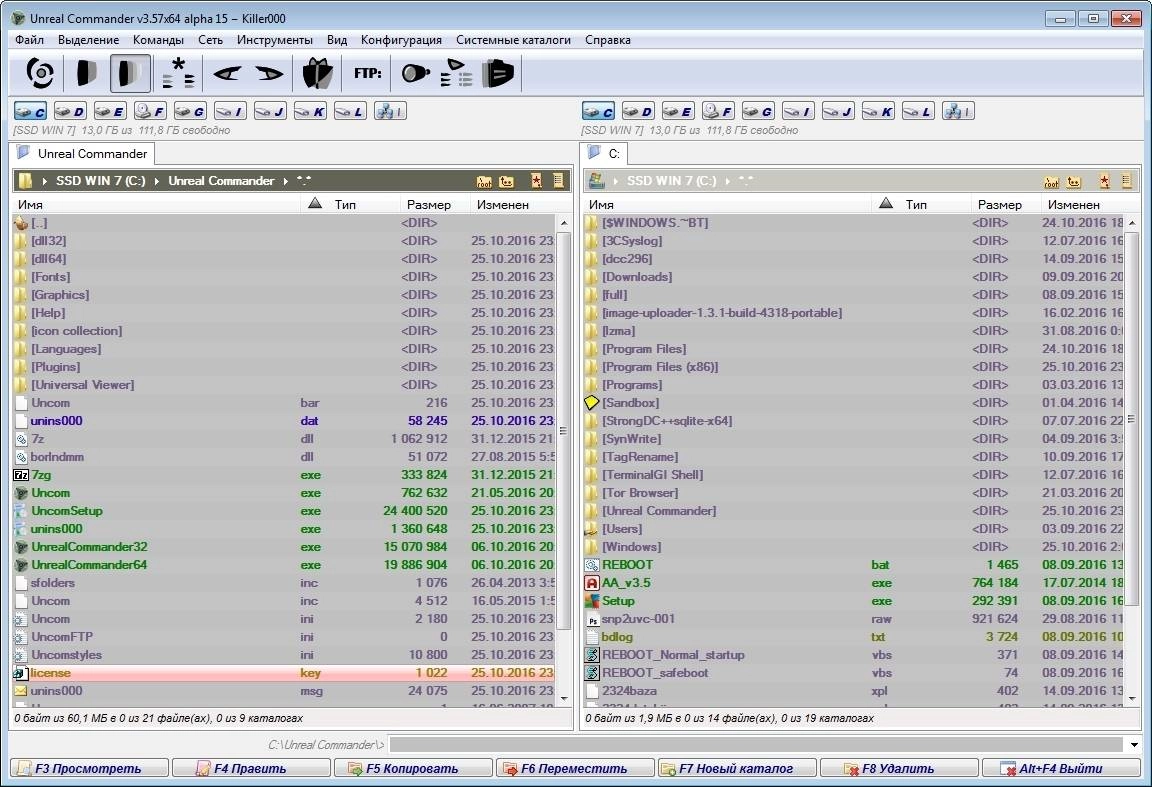Select optical drive F in left panel
The width and height of the screenshot is (1152, 787).
151,111
